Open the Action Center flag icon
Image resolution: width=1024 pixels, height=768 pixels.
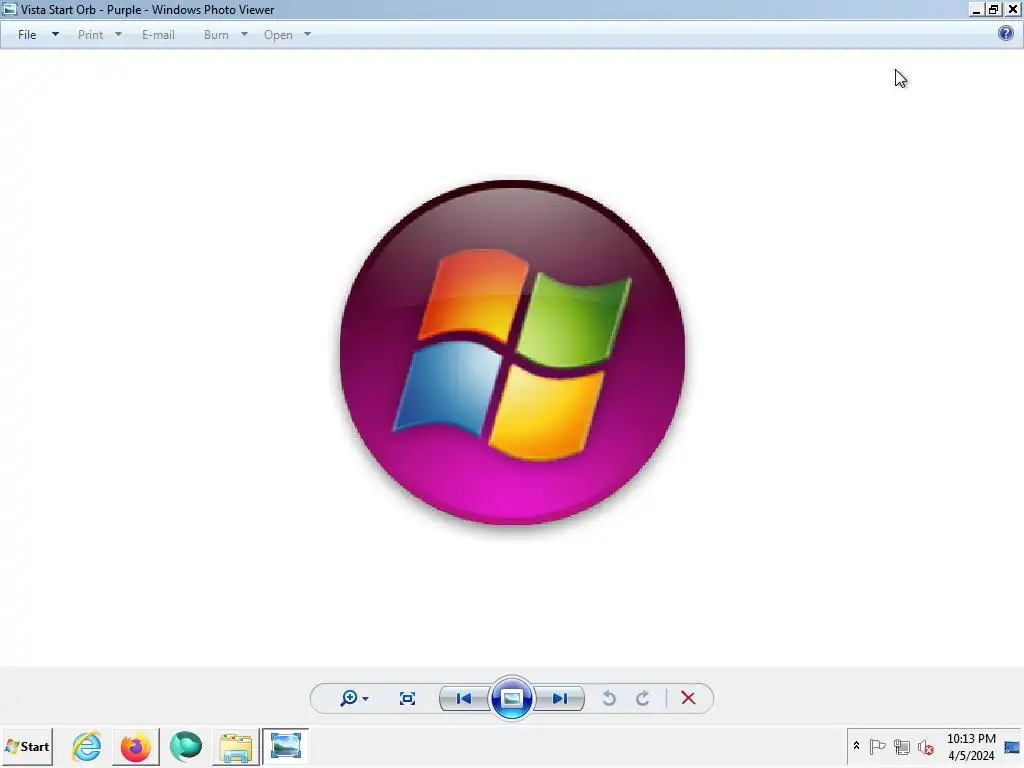tap(877, 746)
